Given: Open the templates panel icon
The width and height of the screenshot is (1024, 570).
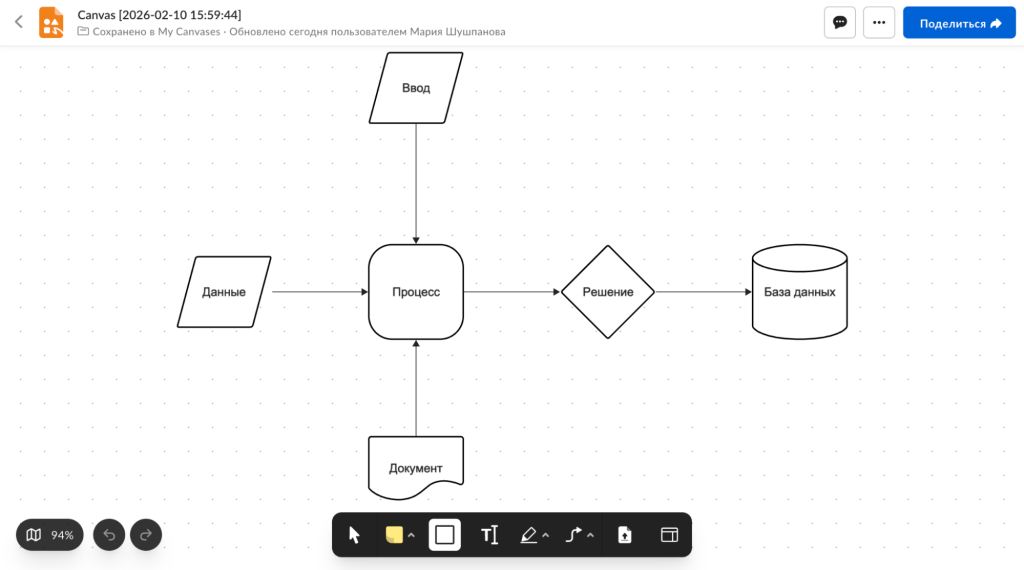Looking at the screenshot, I should pos(669,535).
